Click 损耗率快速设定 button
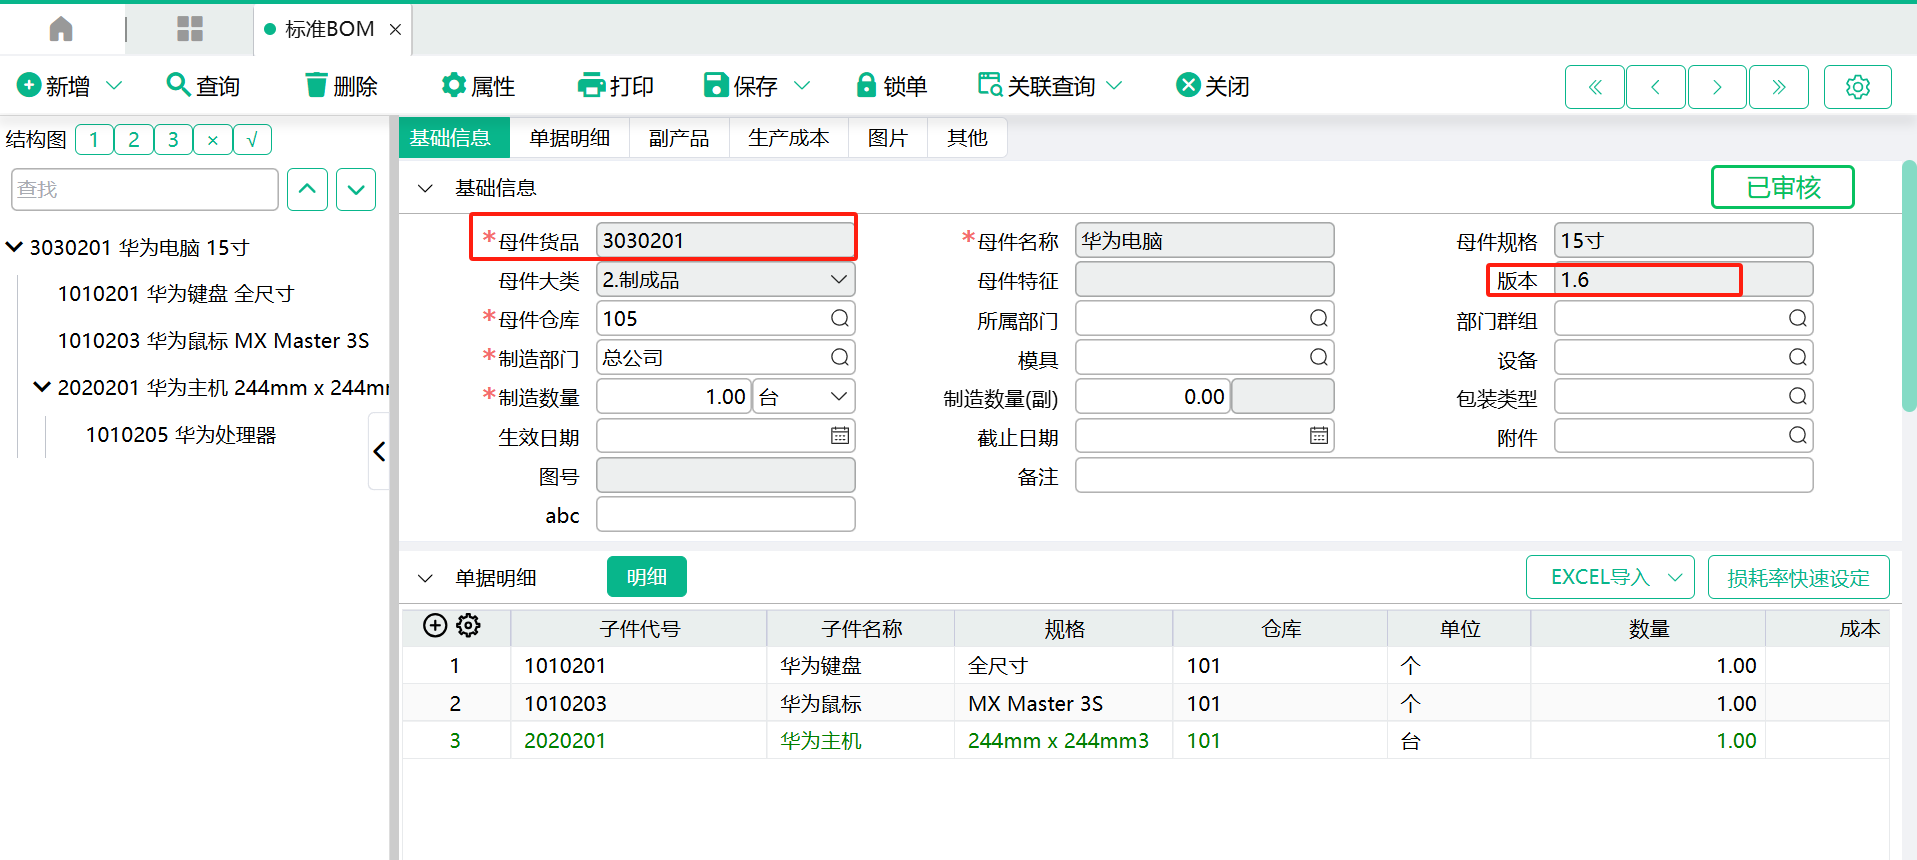The image size is (1917, 860). point(1798,577)
